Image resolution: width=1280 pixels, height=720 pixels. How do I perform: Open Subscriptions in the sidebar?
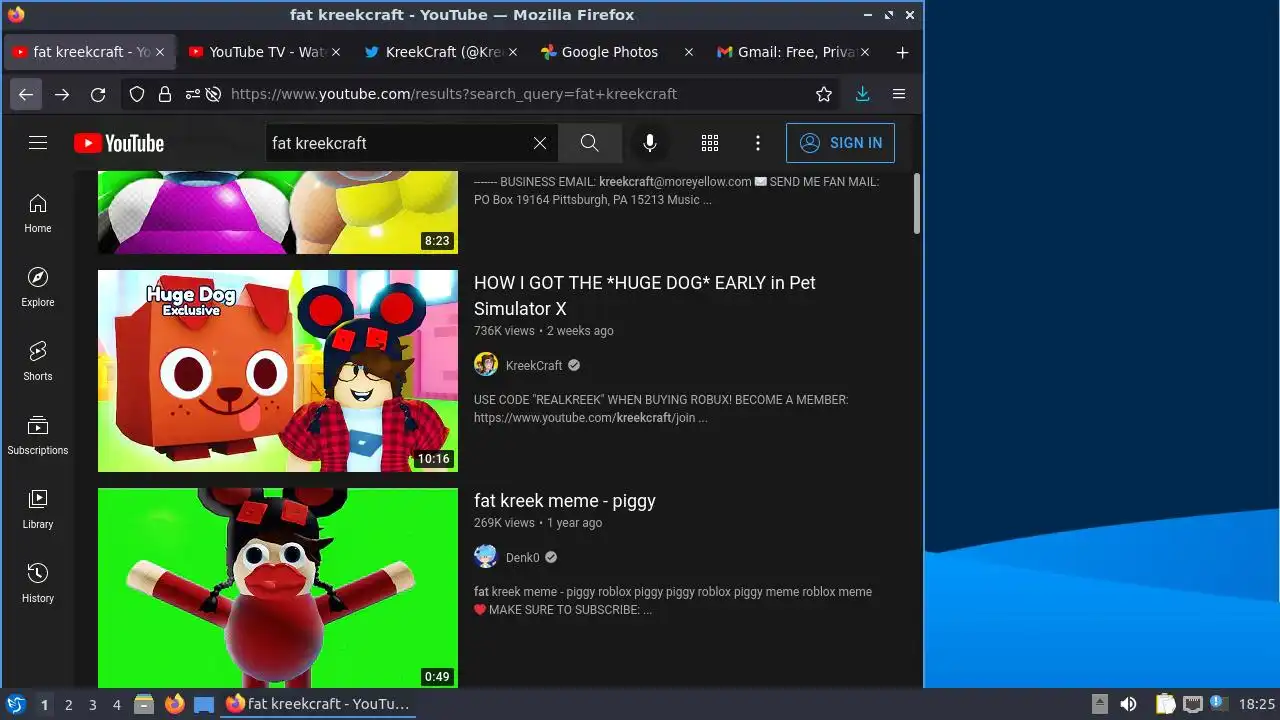38,436
